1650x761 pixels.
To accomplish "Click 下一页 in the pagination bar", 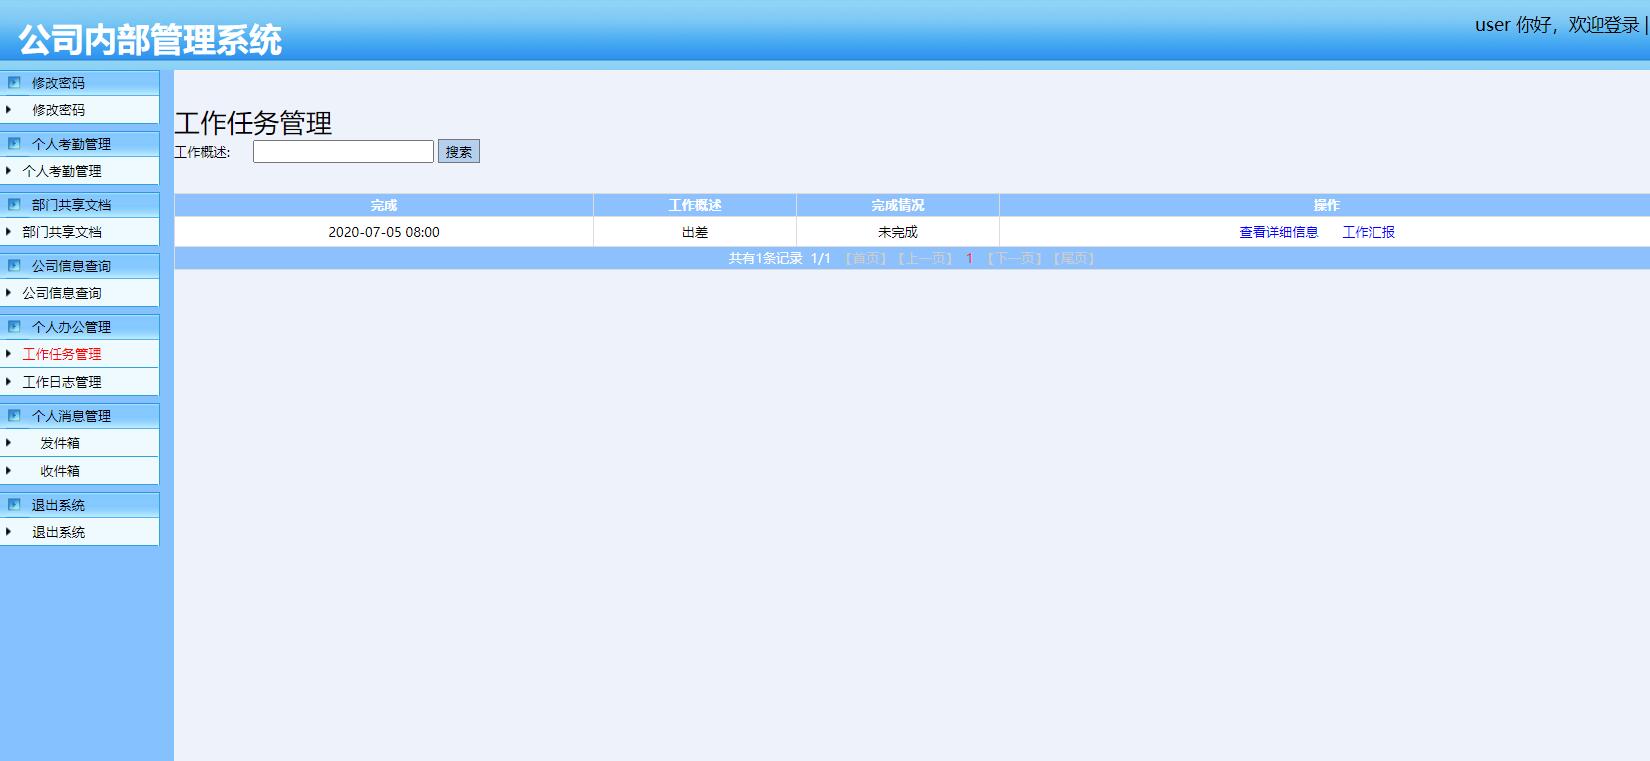I will tap(1015, 258).
